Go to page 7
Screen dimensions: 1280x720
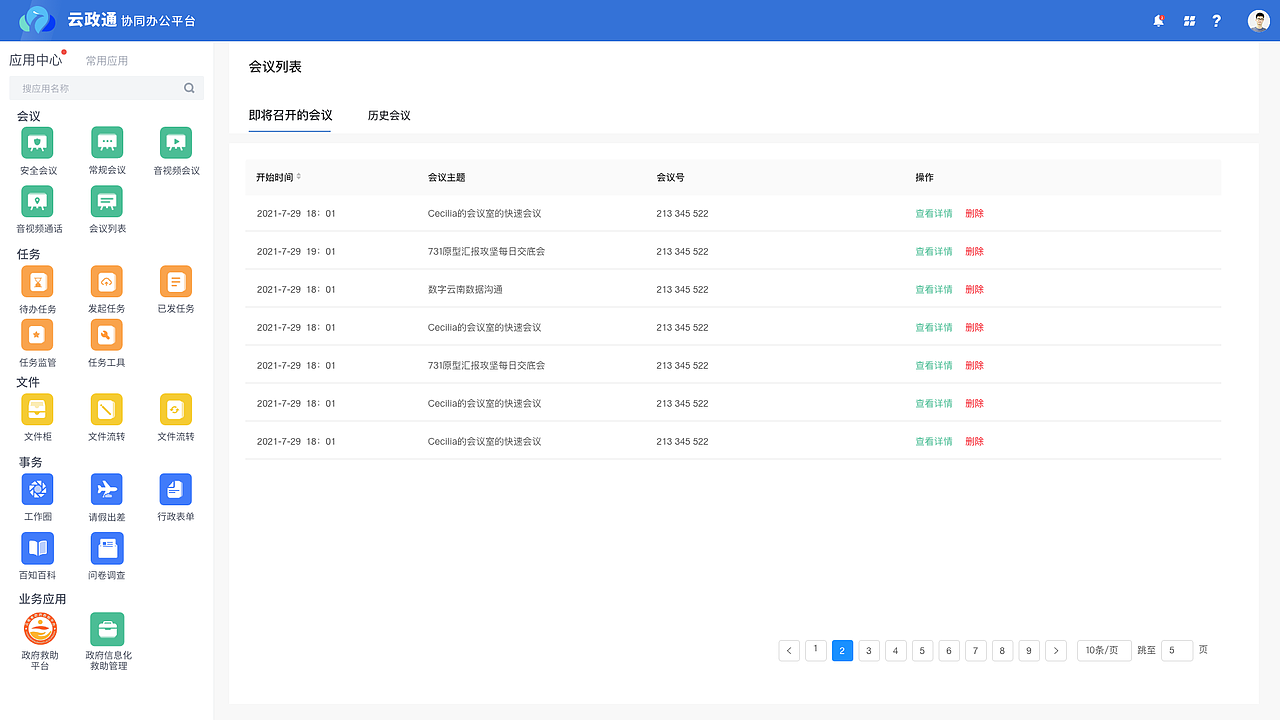point(976,650)
